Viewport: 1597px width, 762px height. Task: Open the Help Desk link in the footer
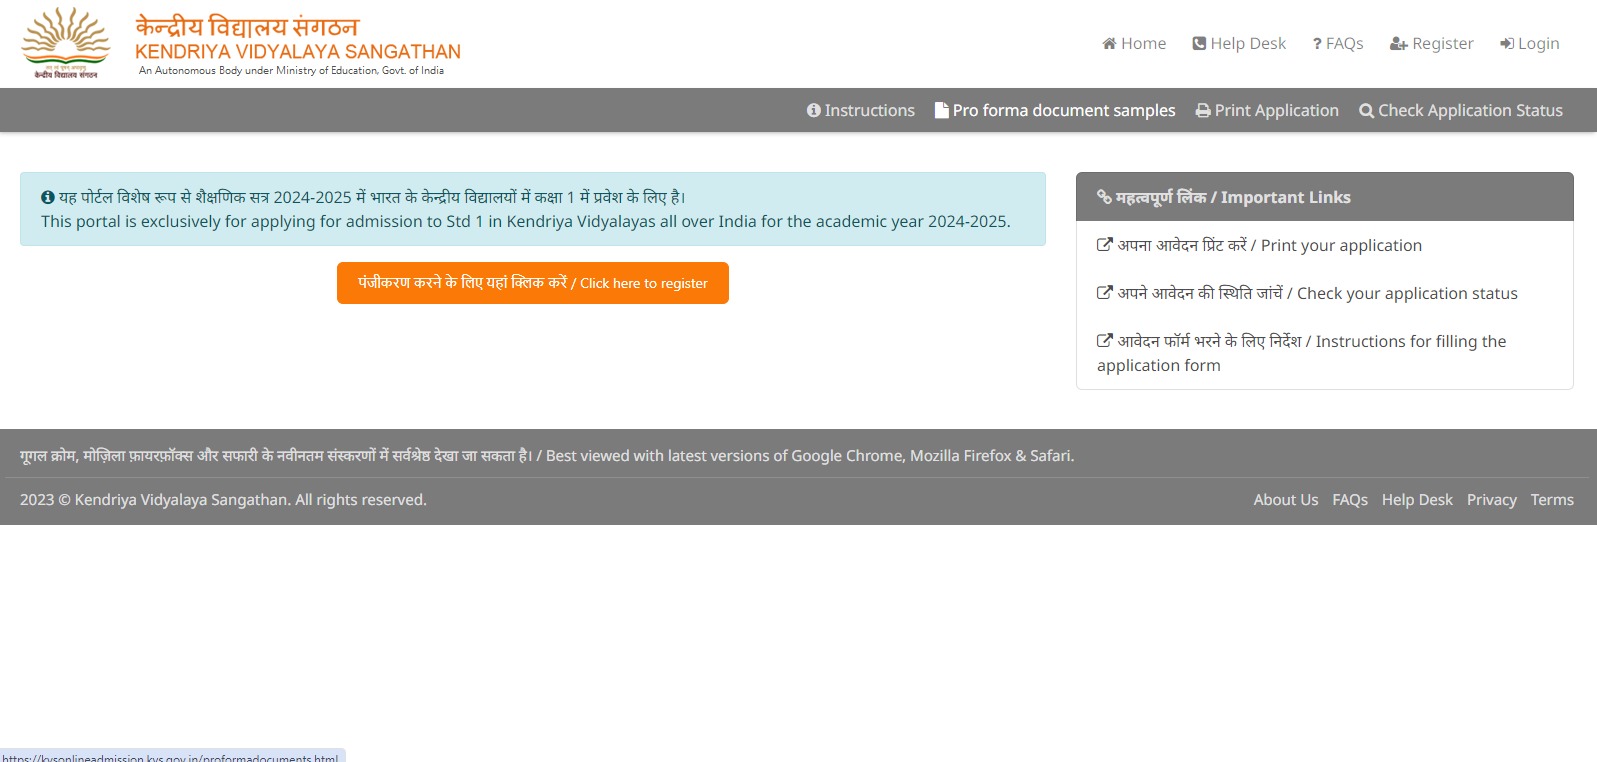(1417, 500)
